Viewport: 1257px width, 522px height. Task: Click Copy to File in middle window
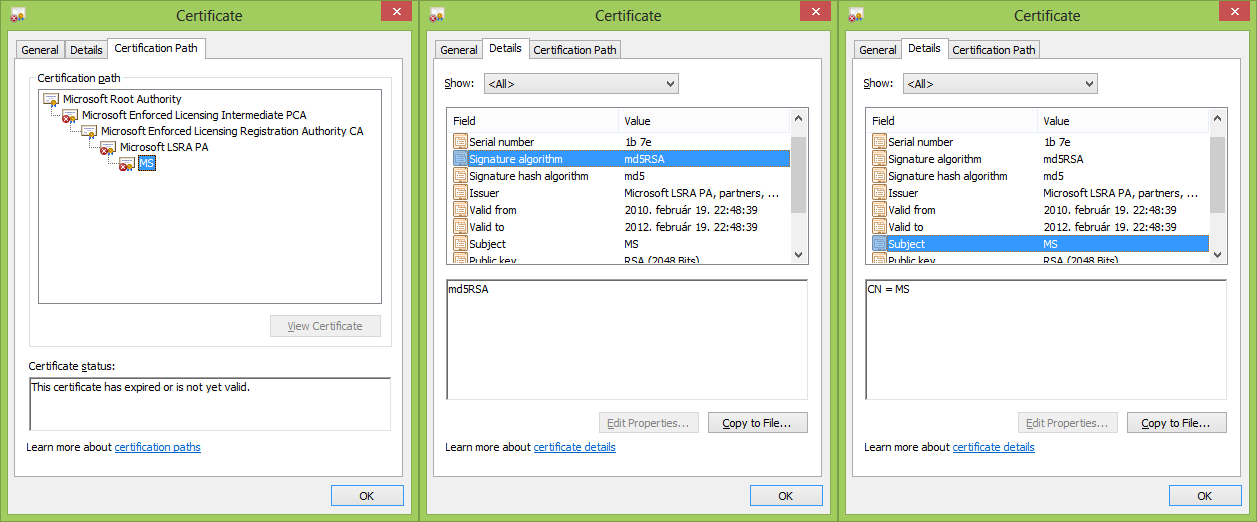point(757,423)
